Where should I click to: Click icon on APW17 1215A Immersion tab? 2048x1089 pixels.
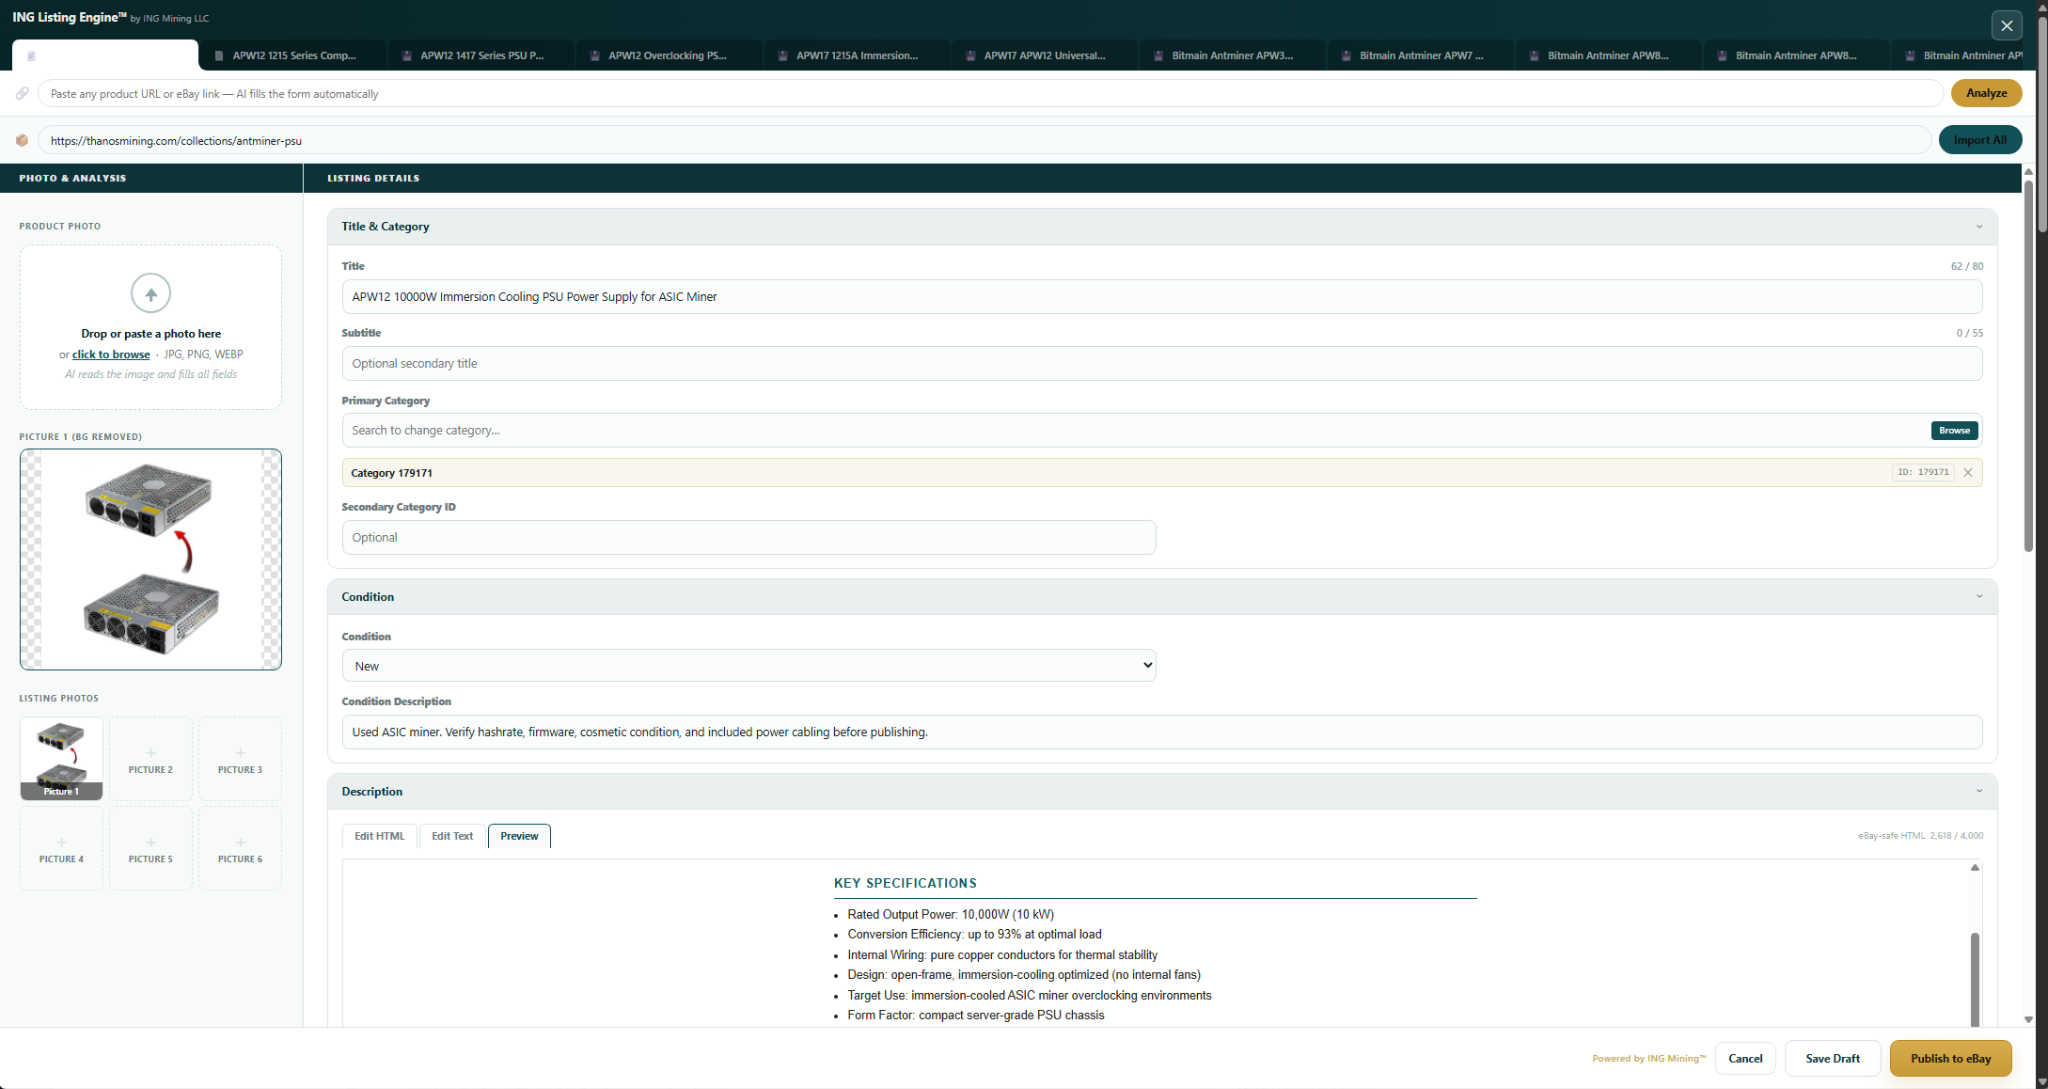(783, 56)
